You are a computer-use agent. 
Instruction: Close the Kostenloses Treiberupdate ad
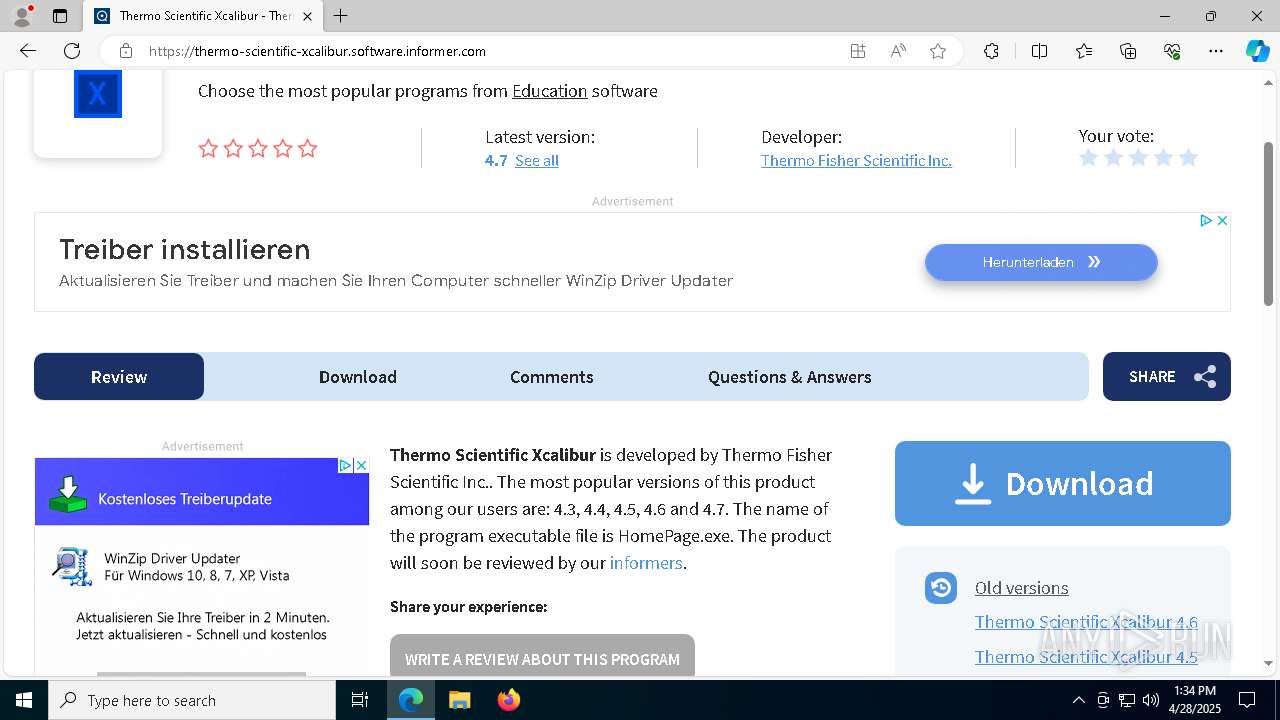pyautogui.click(x=362, y=465)
